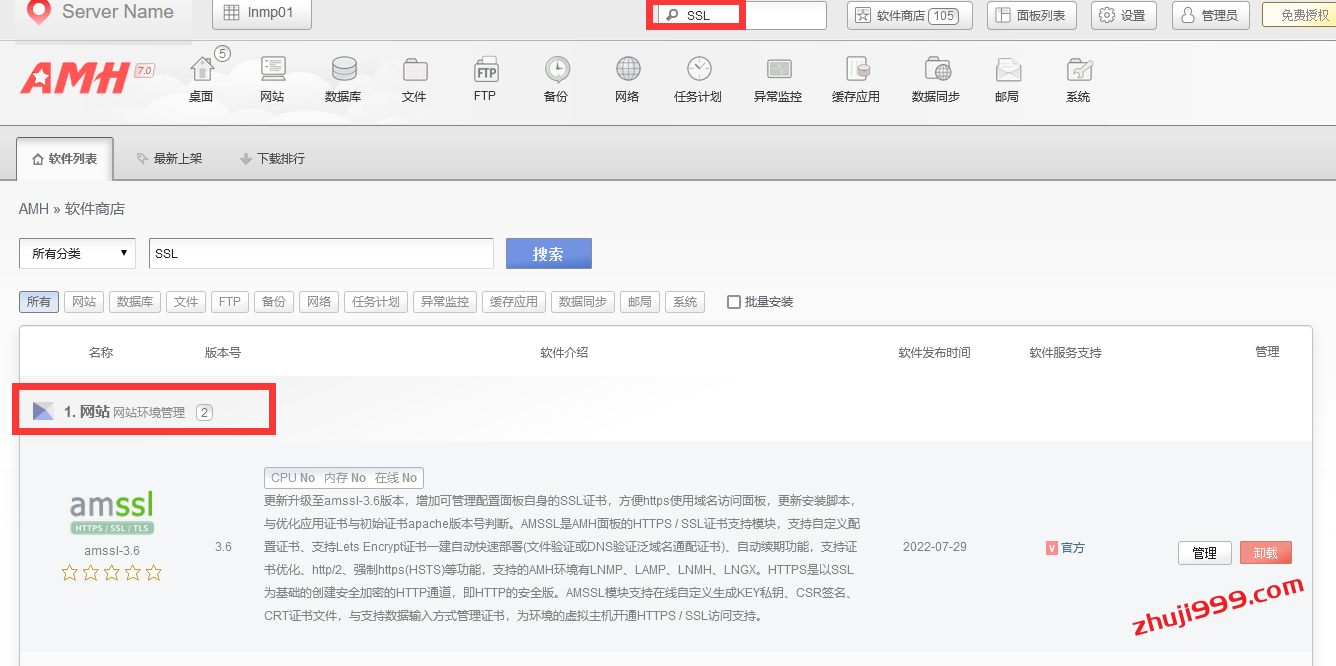Click 卸载 to uninstall amssl-3.6
The width and height of the screenshot is (1336, 666).
click(x=1265, y=553)
